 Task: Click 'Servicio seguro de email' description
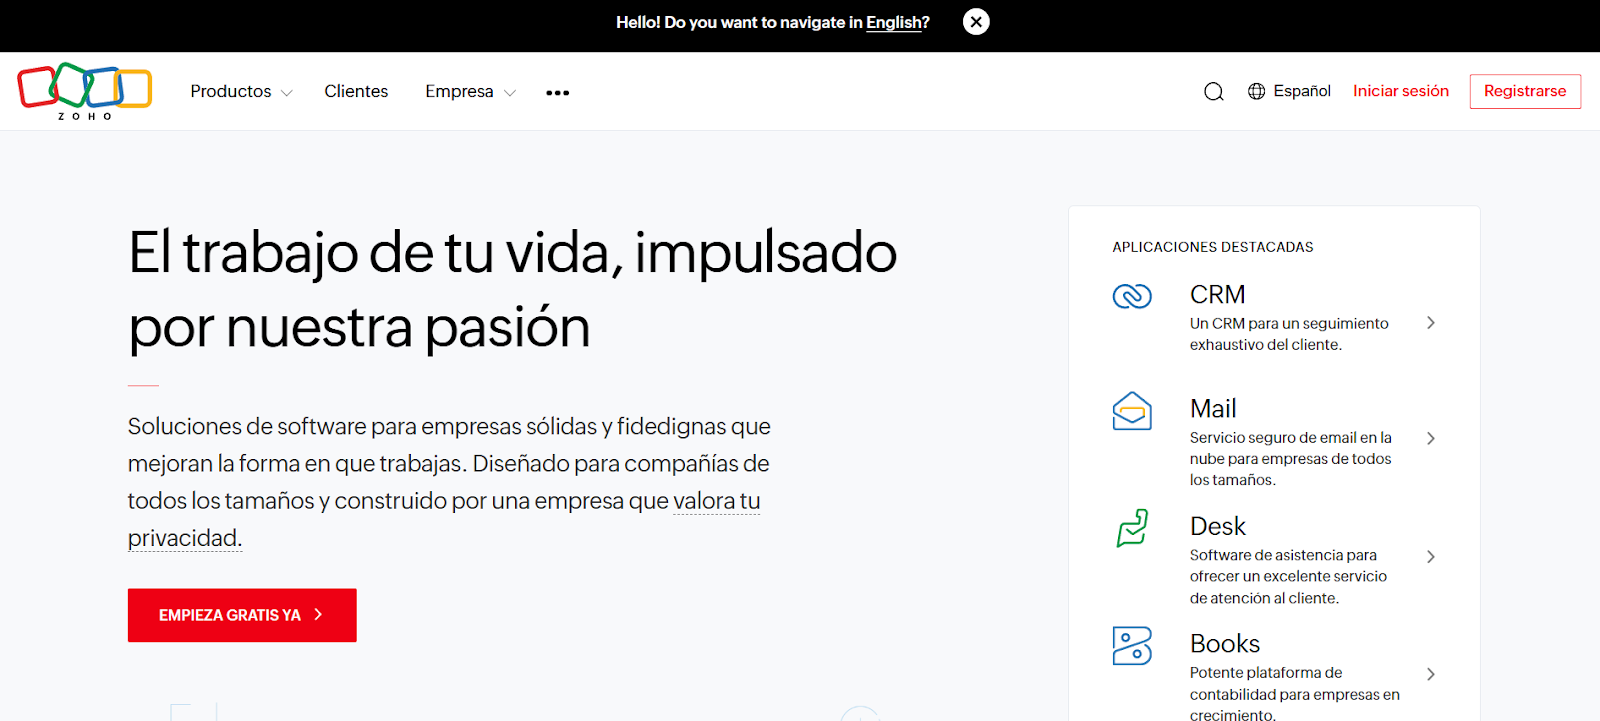(x=1291, y=459)
